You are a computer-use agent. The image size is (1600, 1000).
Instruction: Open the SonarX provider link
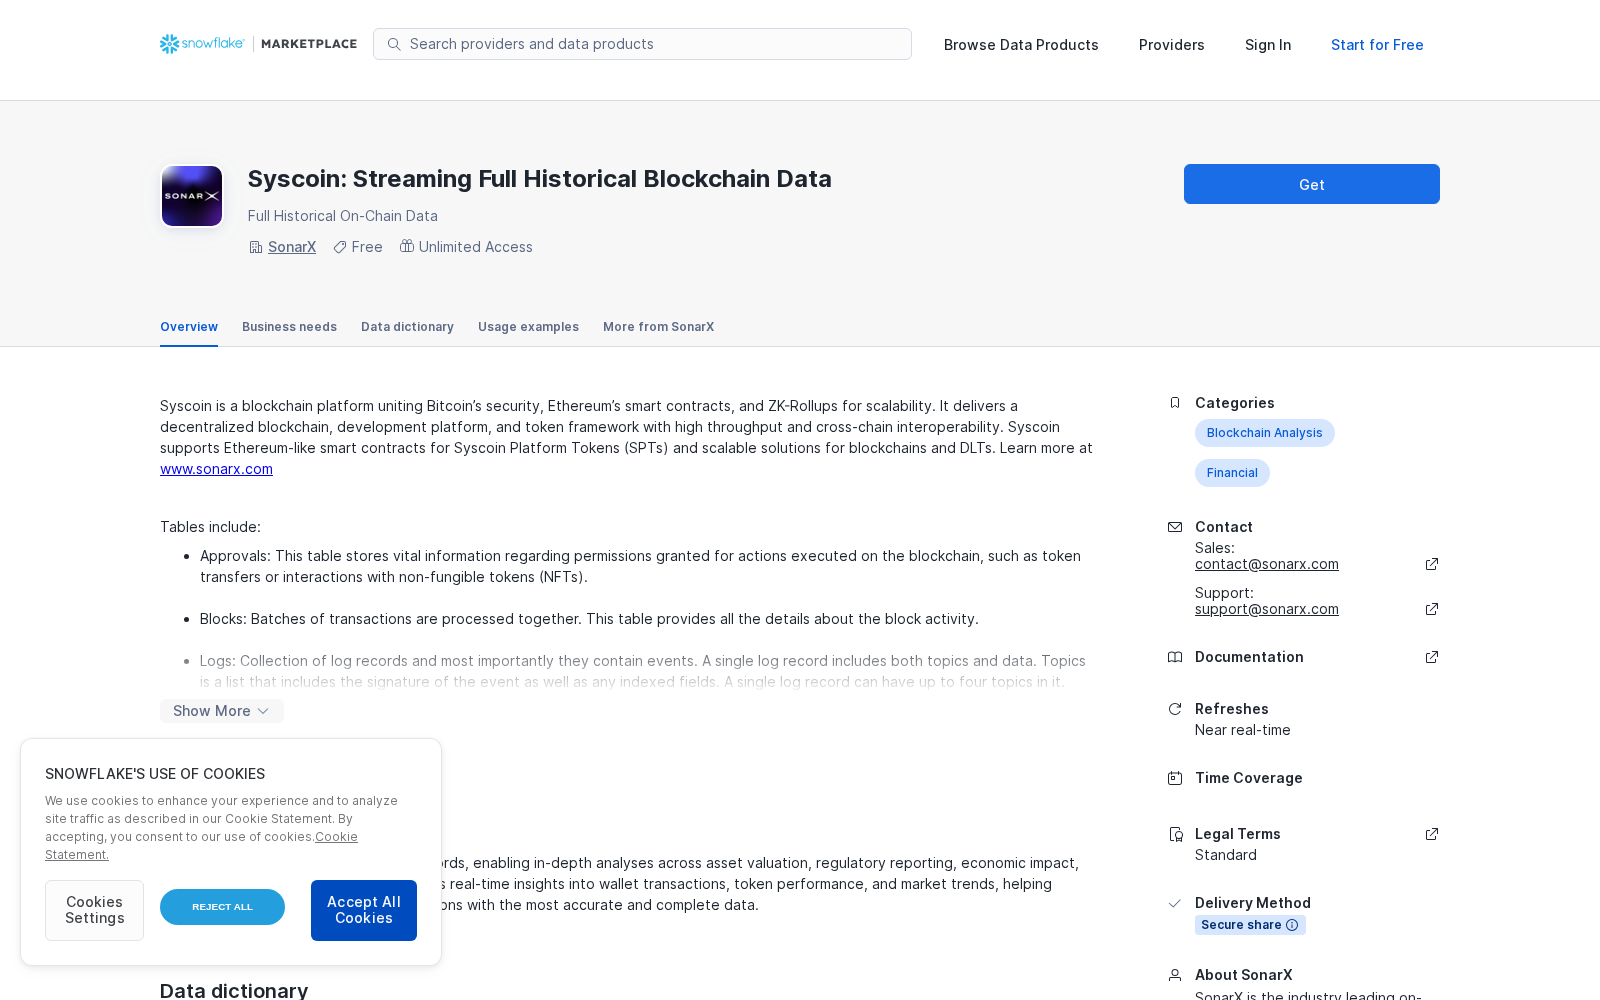click(292, 247)
